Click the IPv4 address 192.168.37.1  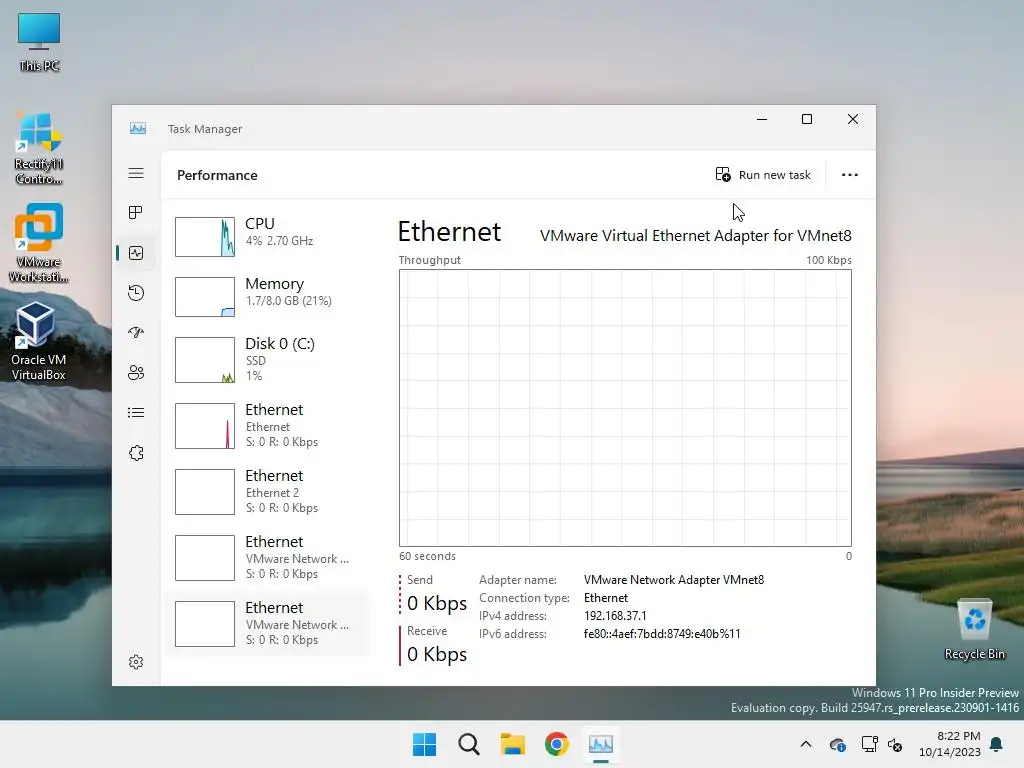click(615, 616)
